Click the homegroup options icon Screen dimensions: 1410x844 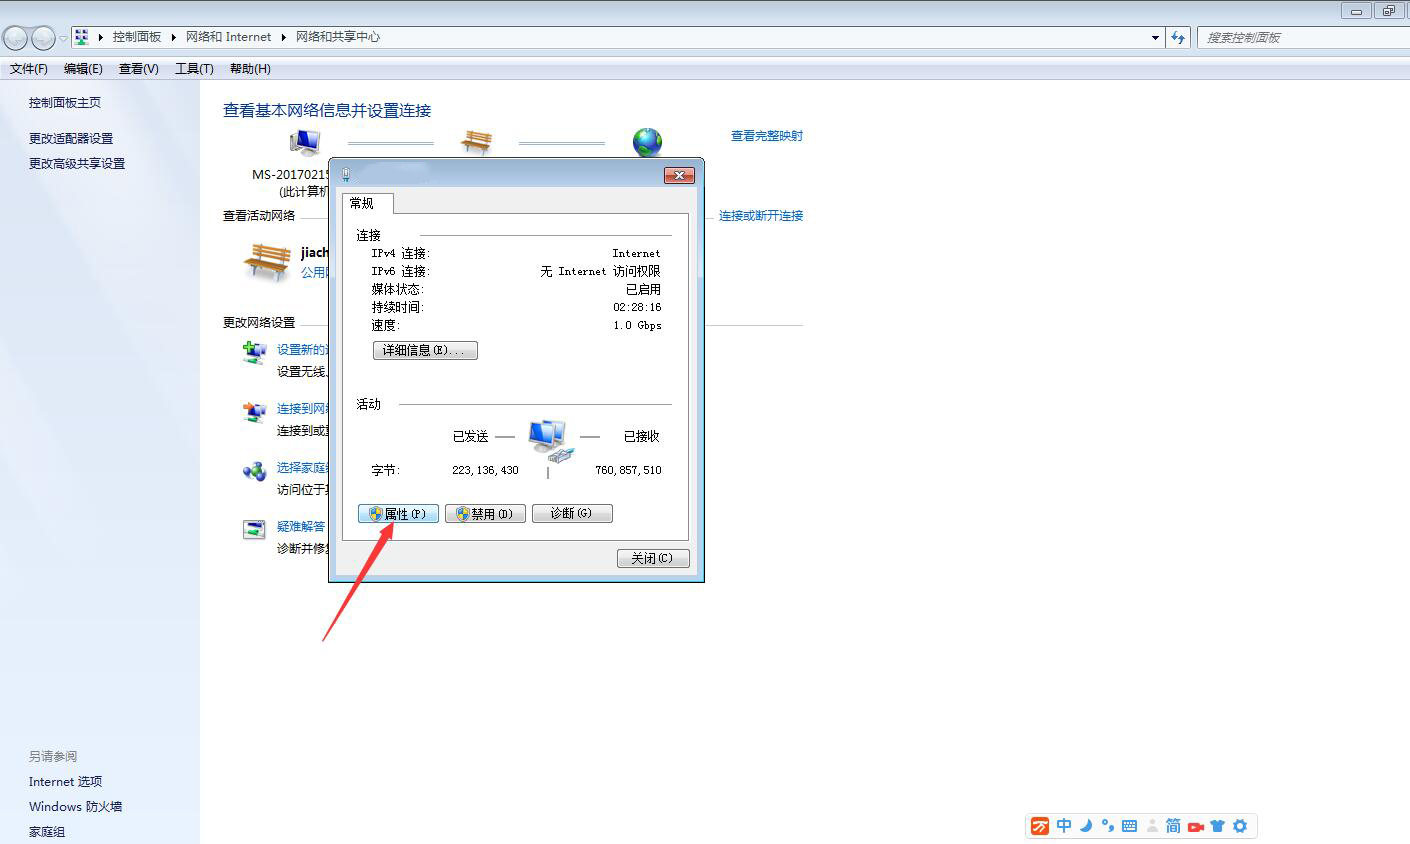coord(254,470)
